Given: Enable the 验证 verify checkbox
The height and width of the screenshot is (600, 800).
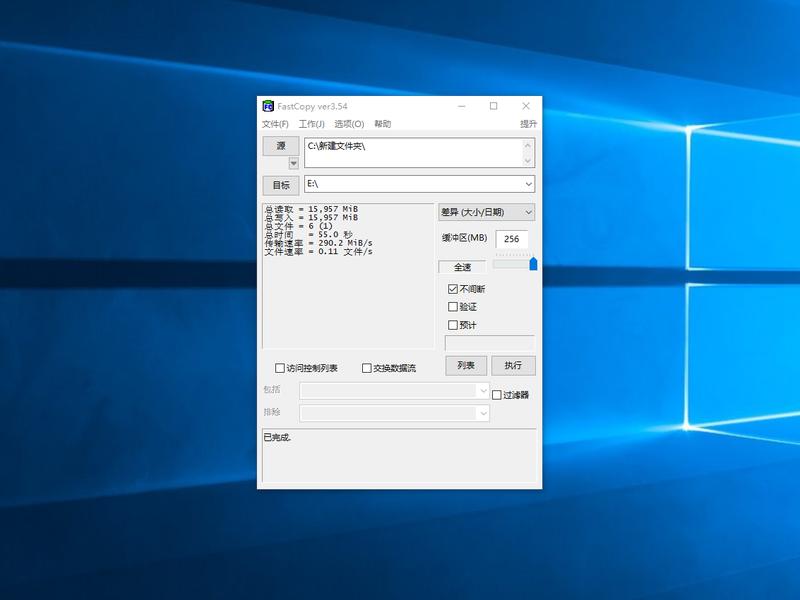Looking at the screenshot, I should point(453,307).
